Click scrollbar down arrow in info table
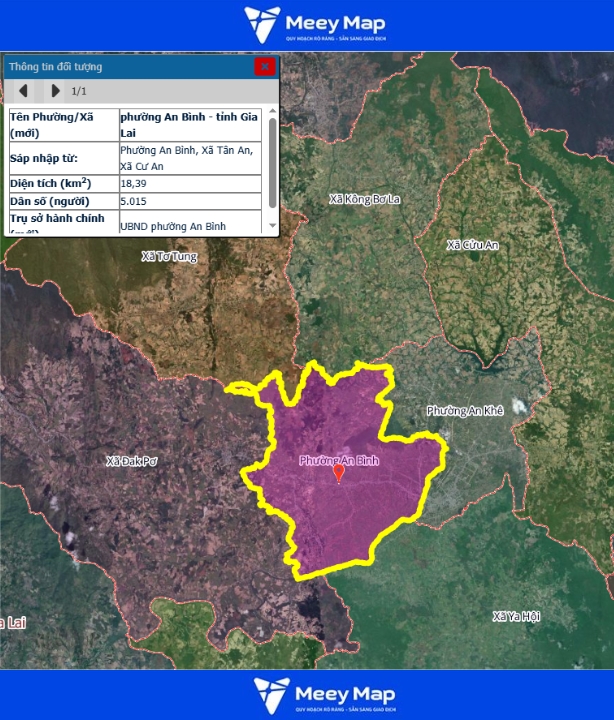The image size is (614, 720). [x=273, y=226]
